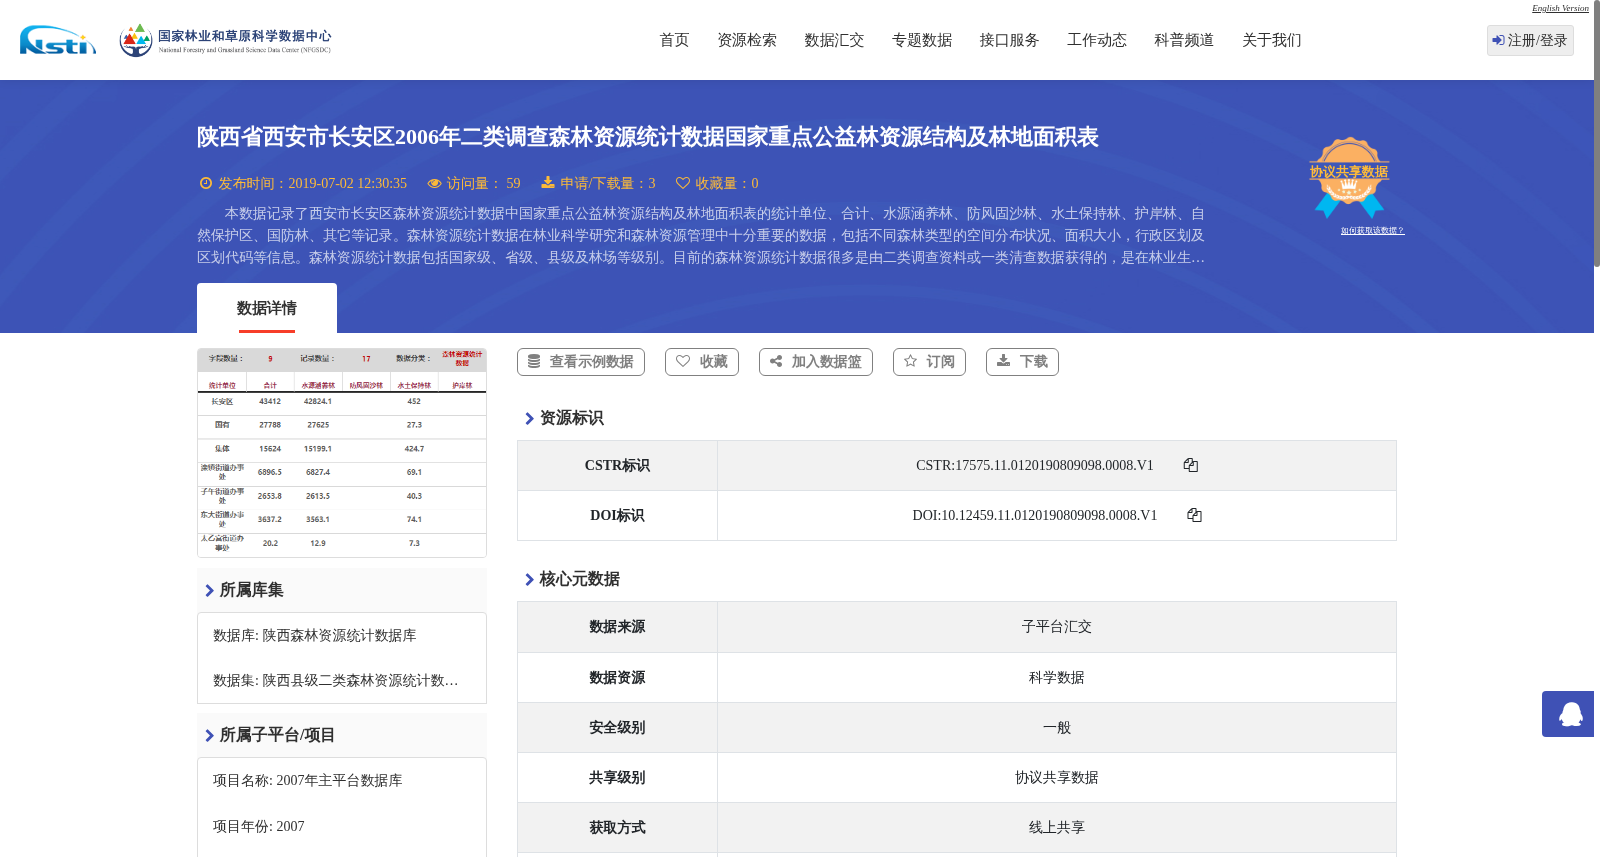Add dataset with 加入数据篮 button
1600x857 pixels.
[x=816, y=362]
